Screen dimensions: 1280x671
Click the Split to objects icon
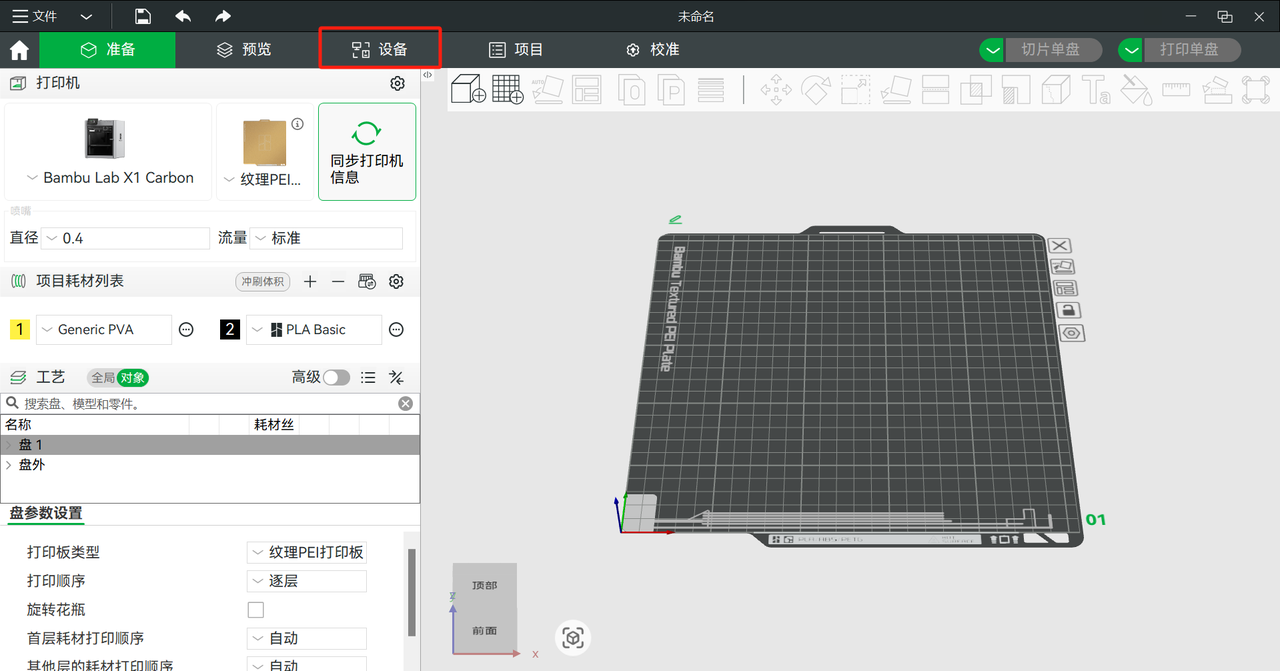click(631, 89)
